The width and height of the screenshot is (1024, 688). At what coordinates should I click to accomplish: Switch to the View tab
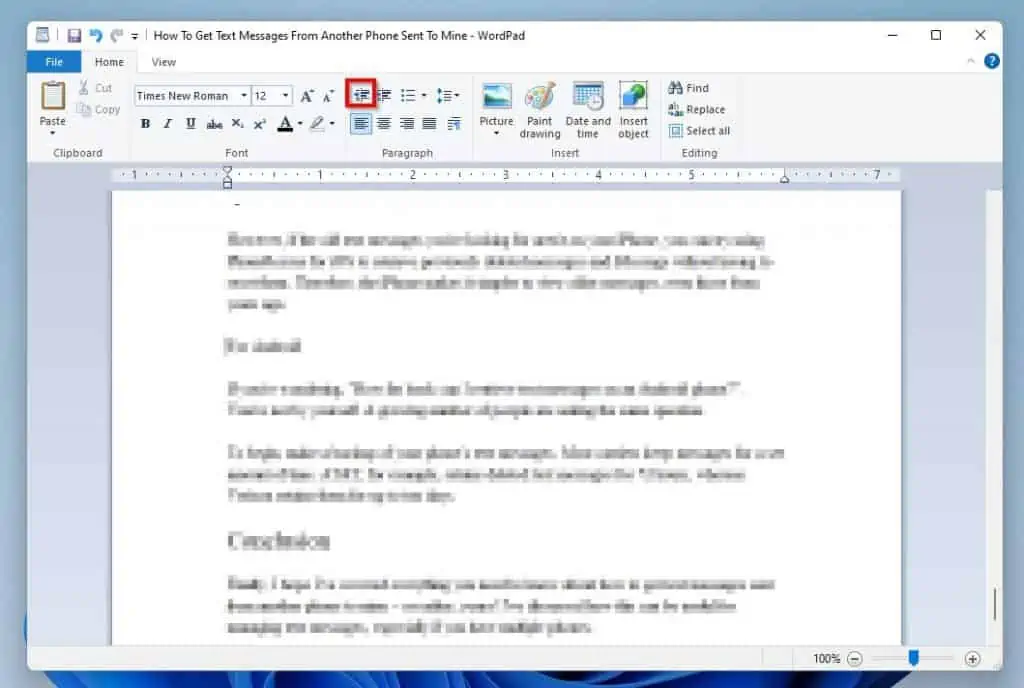[x=163, y=62]
